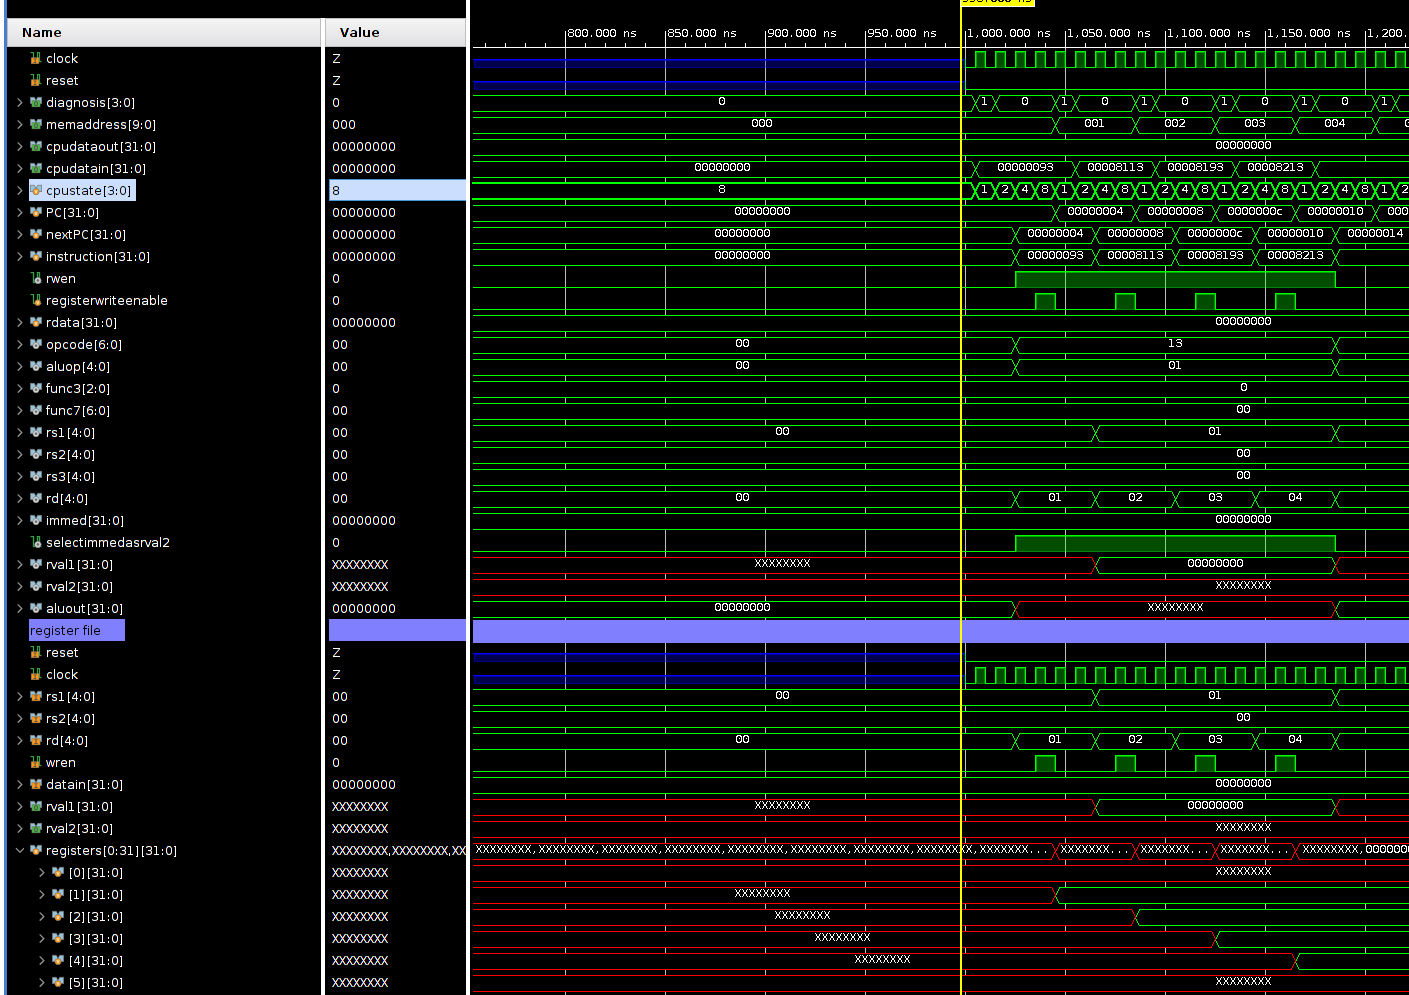Click the diagnosis bus icon
This screenshot has width=1409, height=995.
tap(36, 102)
